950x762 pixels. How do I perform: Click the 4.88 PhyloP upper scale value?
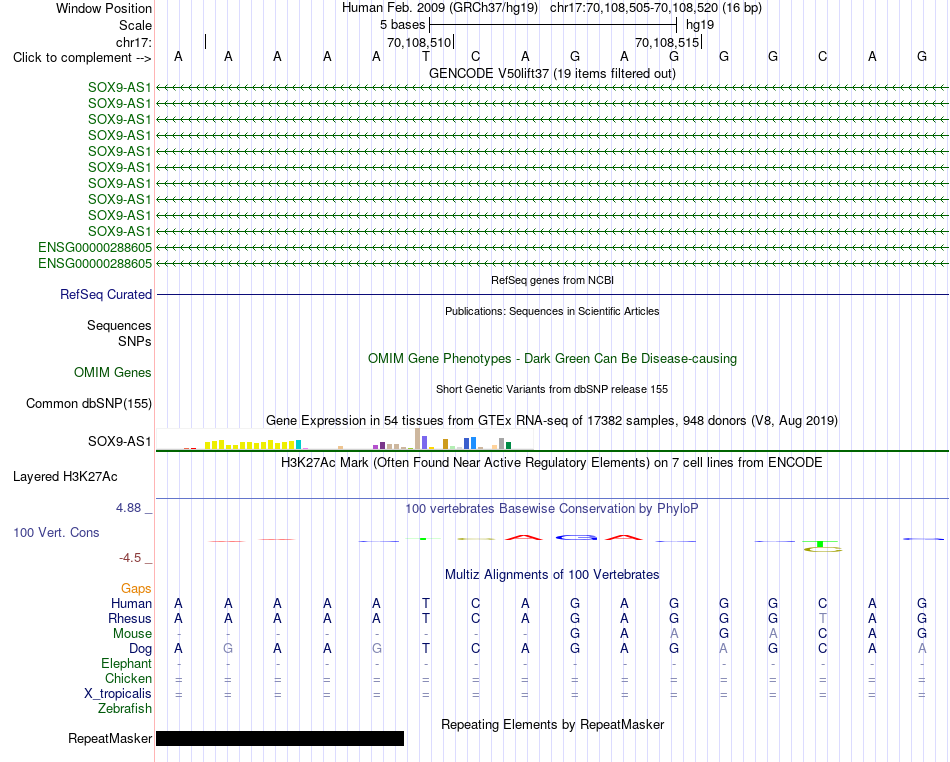click(x=128, y=508)
